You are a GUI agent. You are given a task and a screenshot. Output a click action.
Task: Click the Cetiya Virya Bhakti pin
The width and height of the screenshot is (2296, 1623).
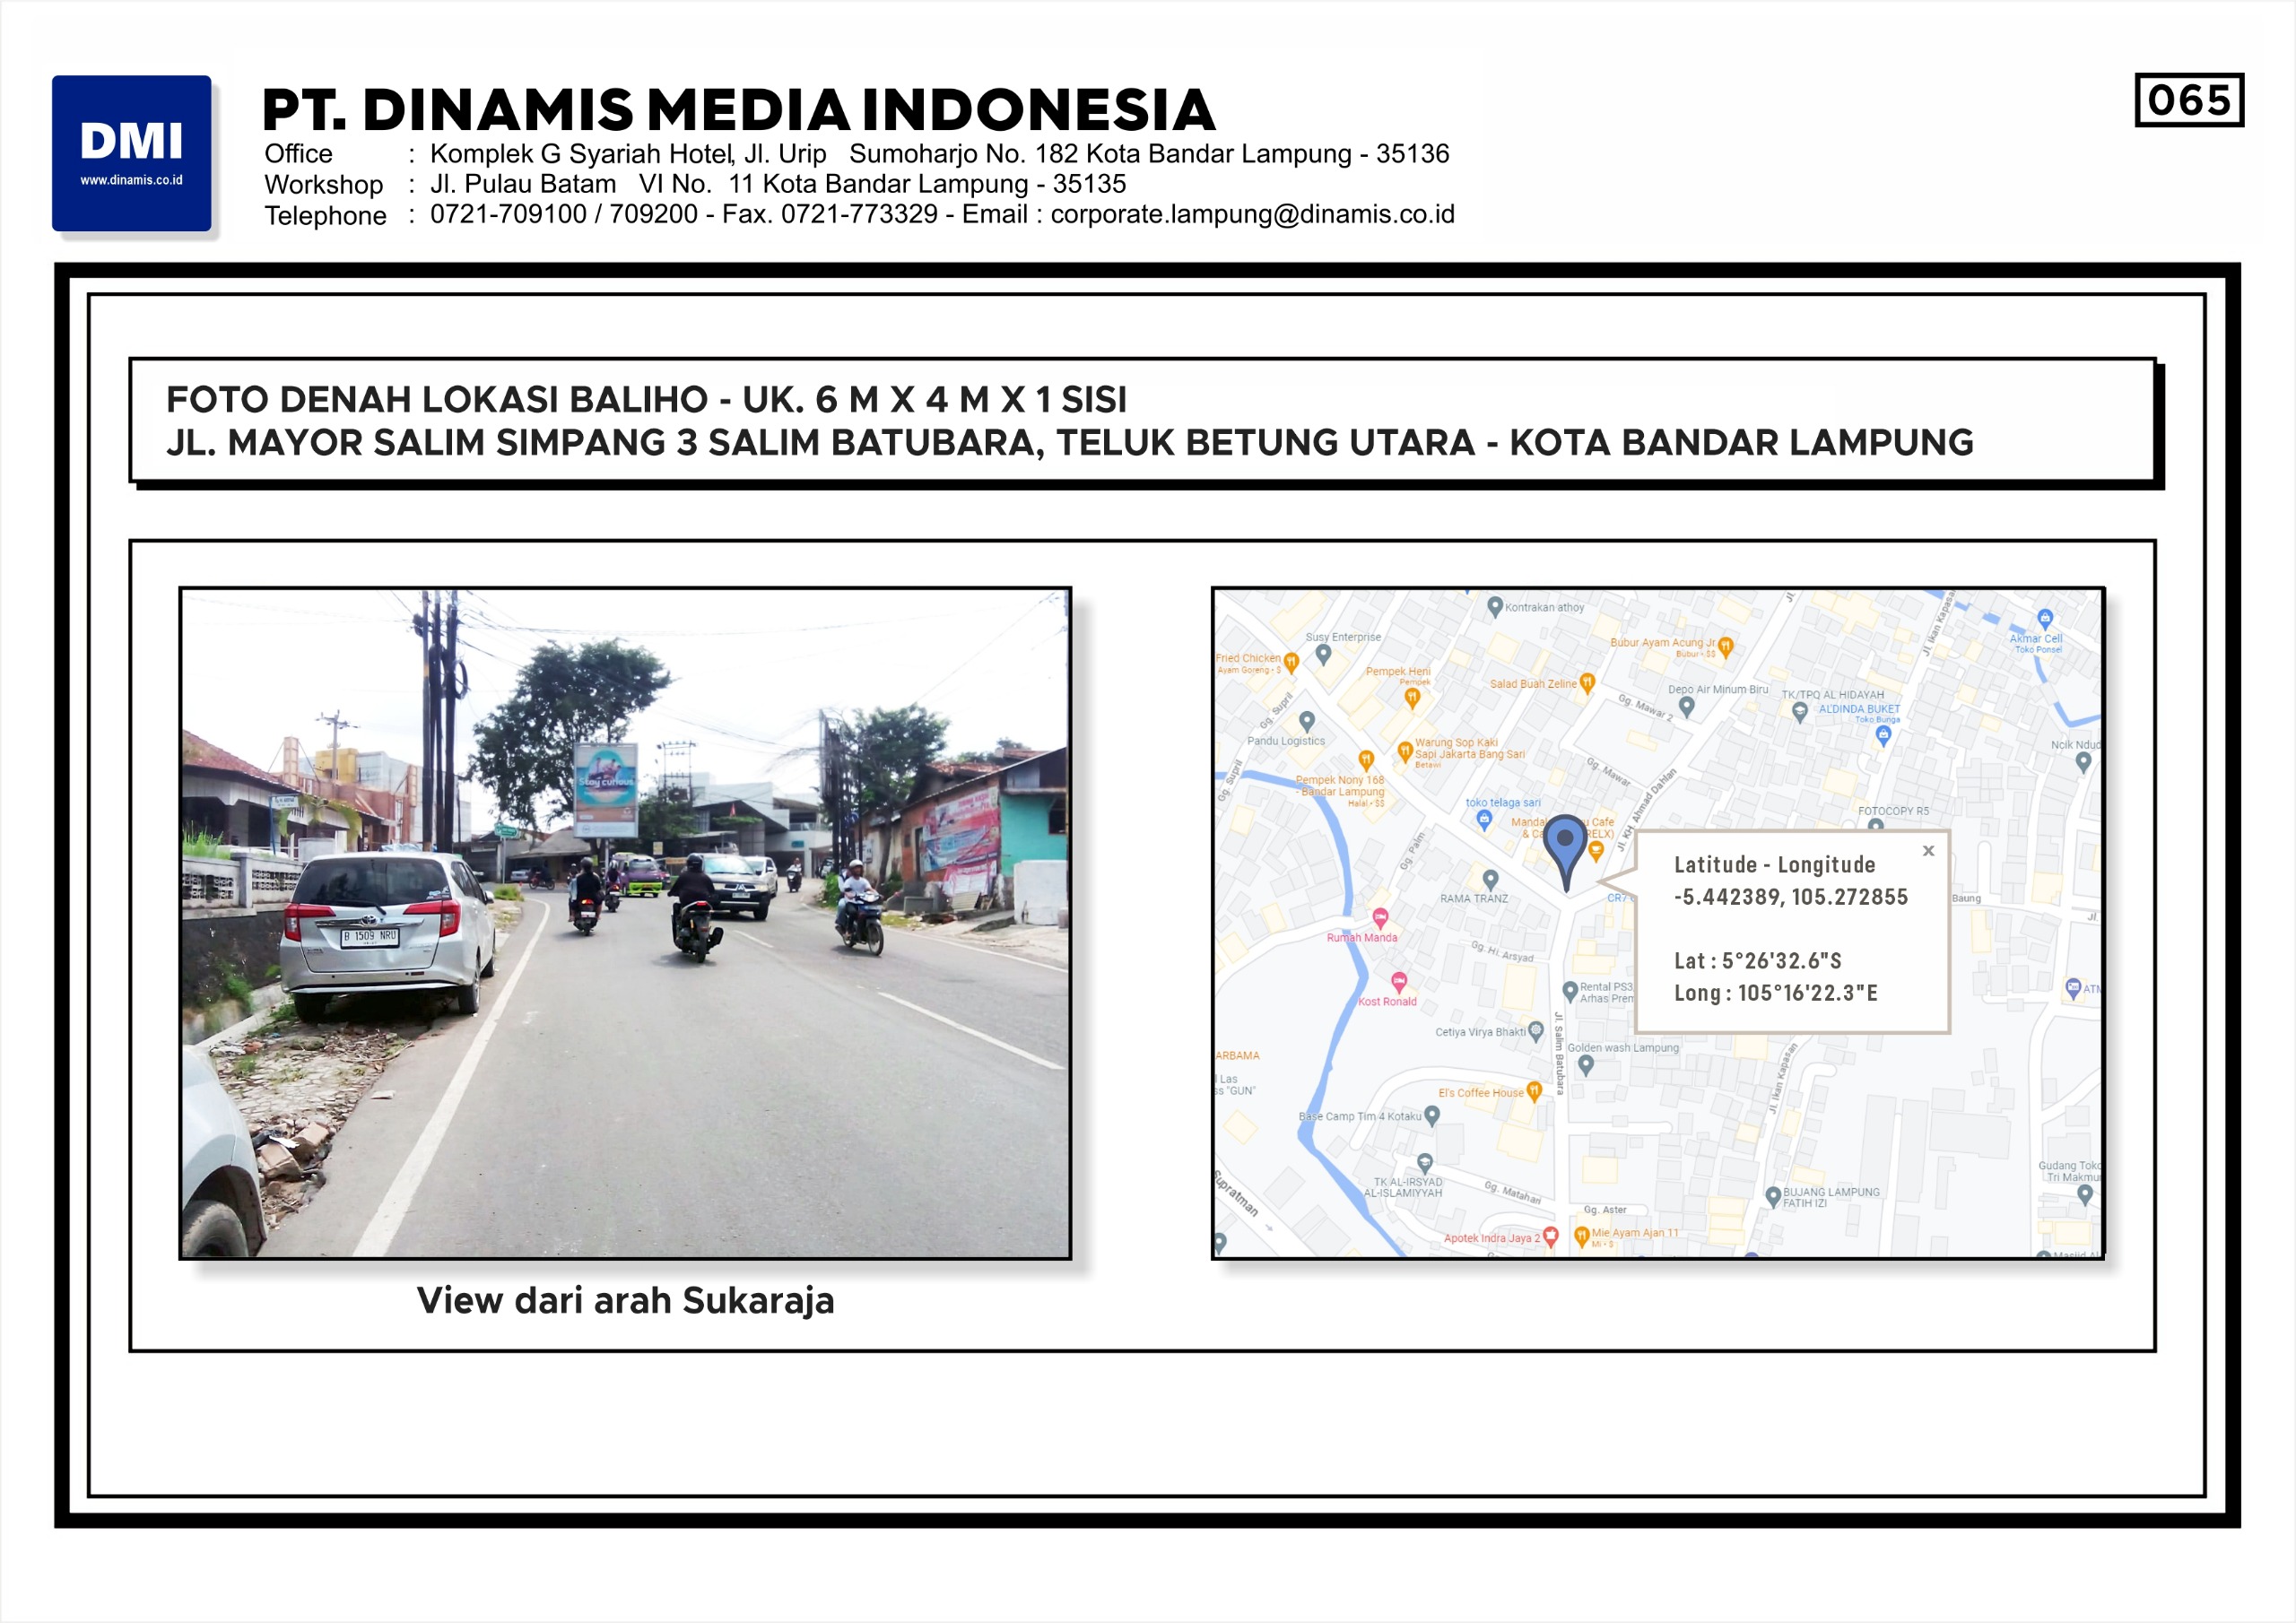click(x=1536, y=1031)
